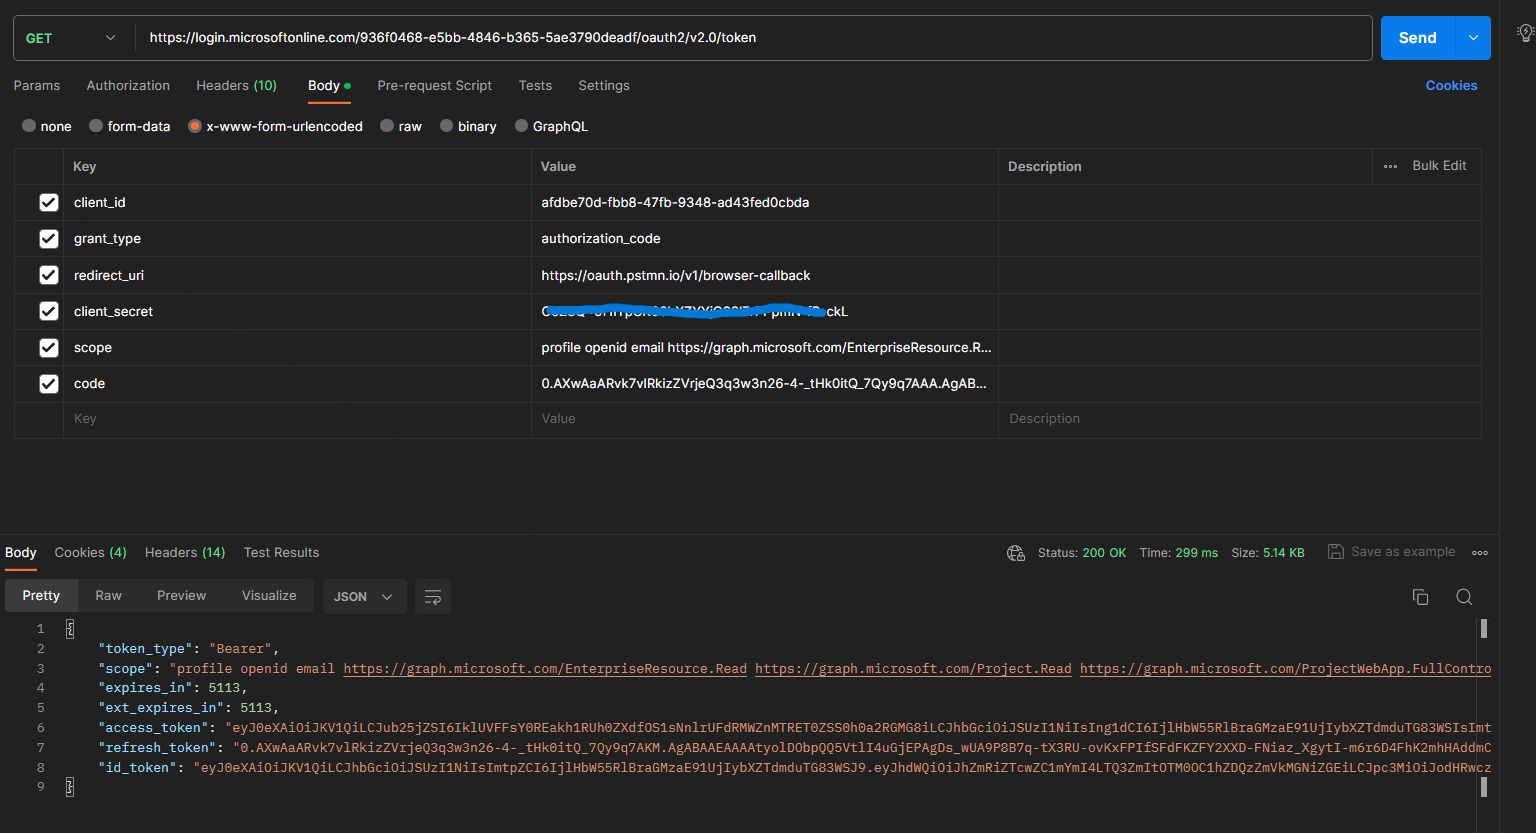Screen dimensions: 1536x833
Task: Open the response Headers (14) tab
Action: [185, 553]
